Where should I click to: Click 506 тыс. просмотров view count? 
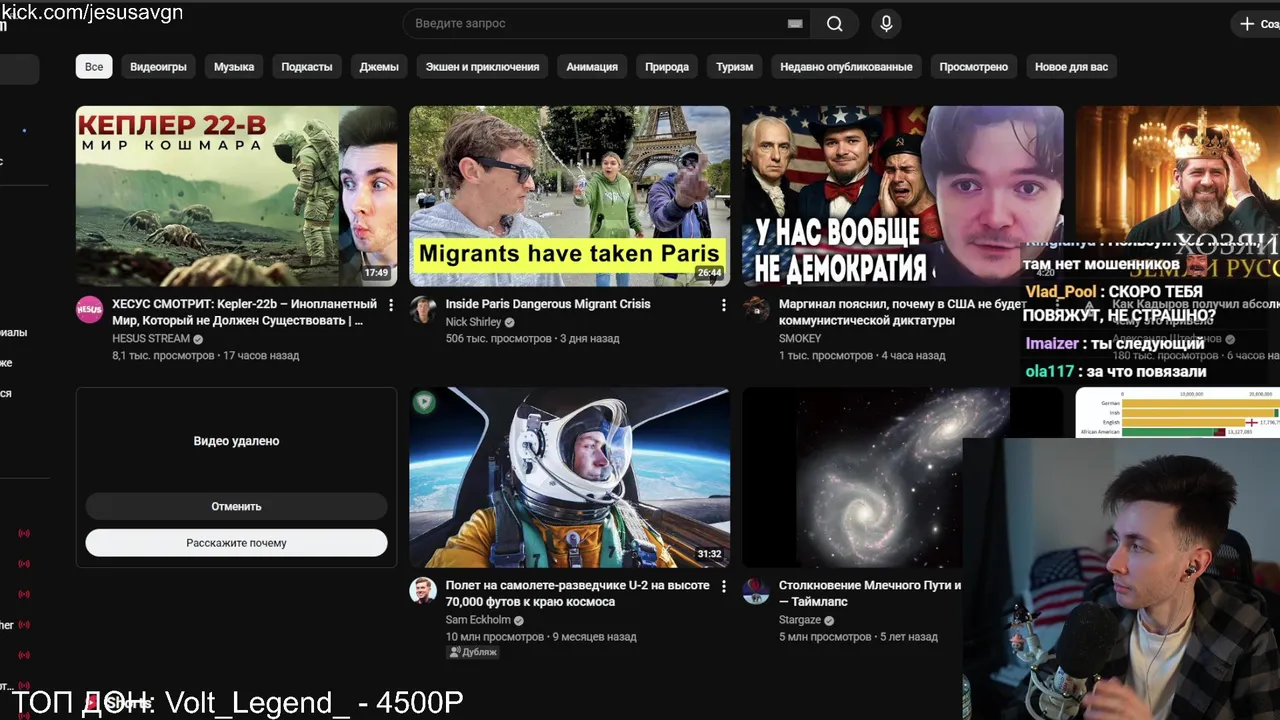[498, 339]
